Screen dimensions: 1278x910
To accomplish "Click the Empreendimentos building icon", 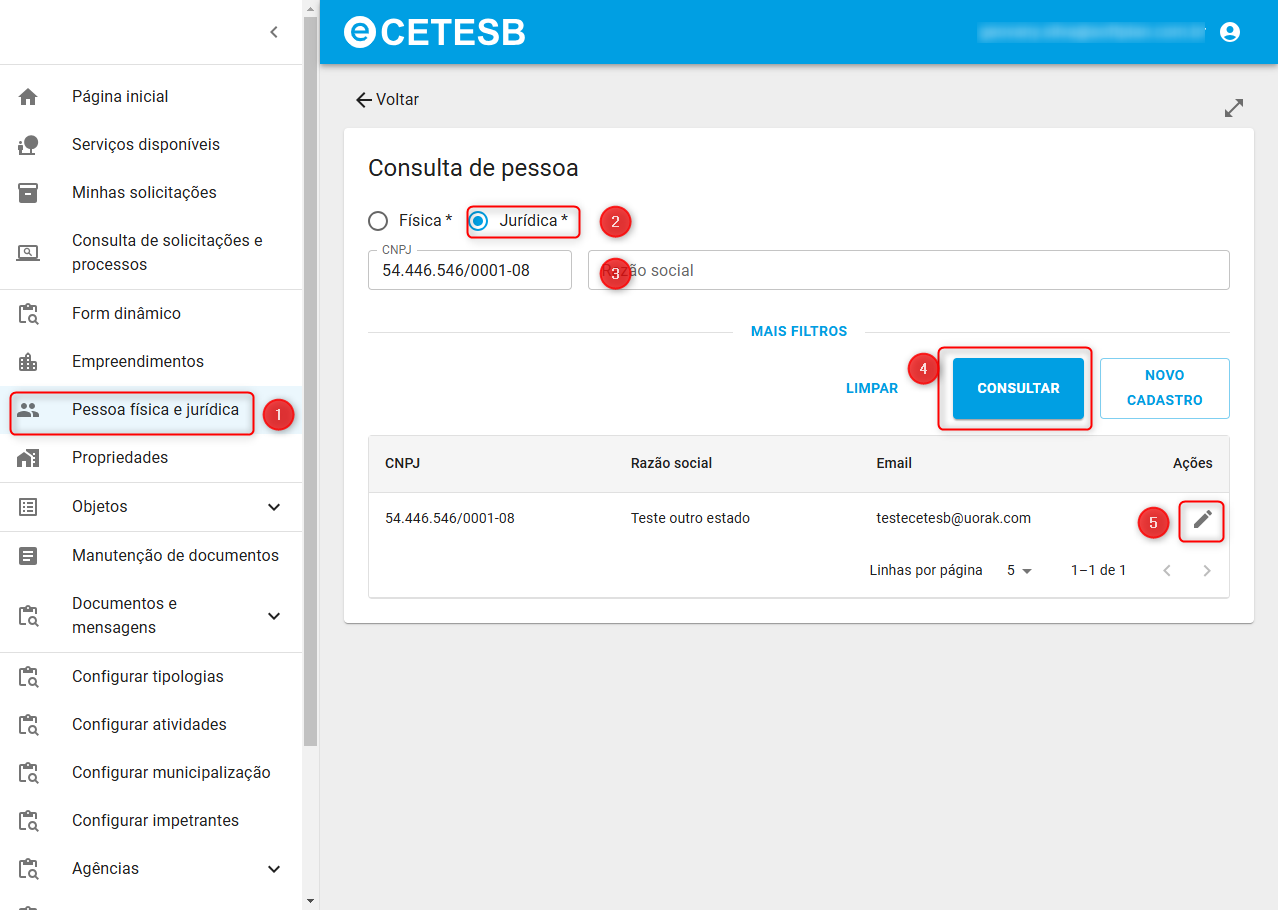I will [28, 362].
